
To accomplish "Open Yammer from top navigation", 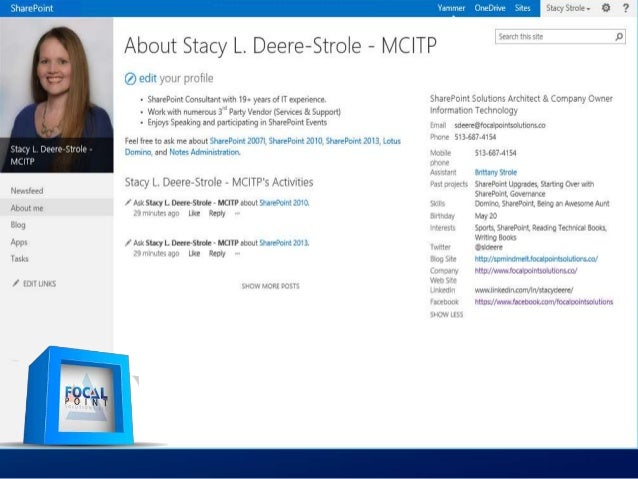I will pos(451,8).
